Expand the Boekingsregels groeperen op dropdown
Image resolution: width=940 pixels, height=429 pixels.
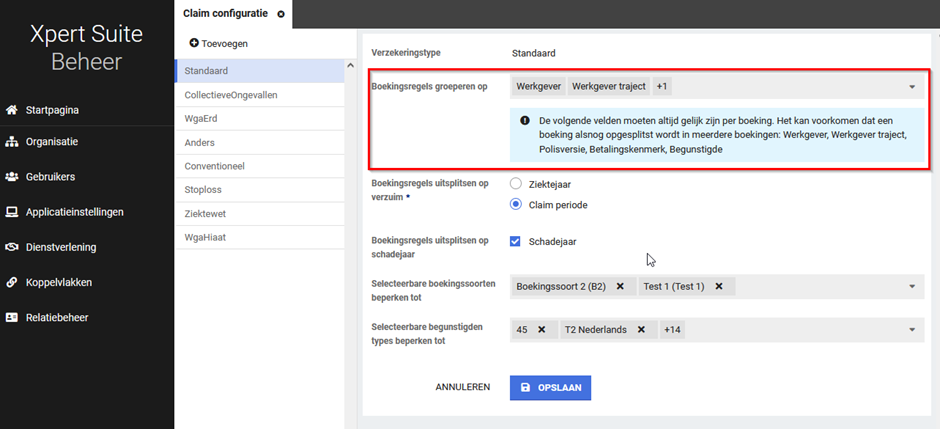point(912,87)
